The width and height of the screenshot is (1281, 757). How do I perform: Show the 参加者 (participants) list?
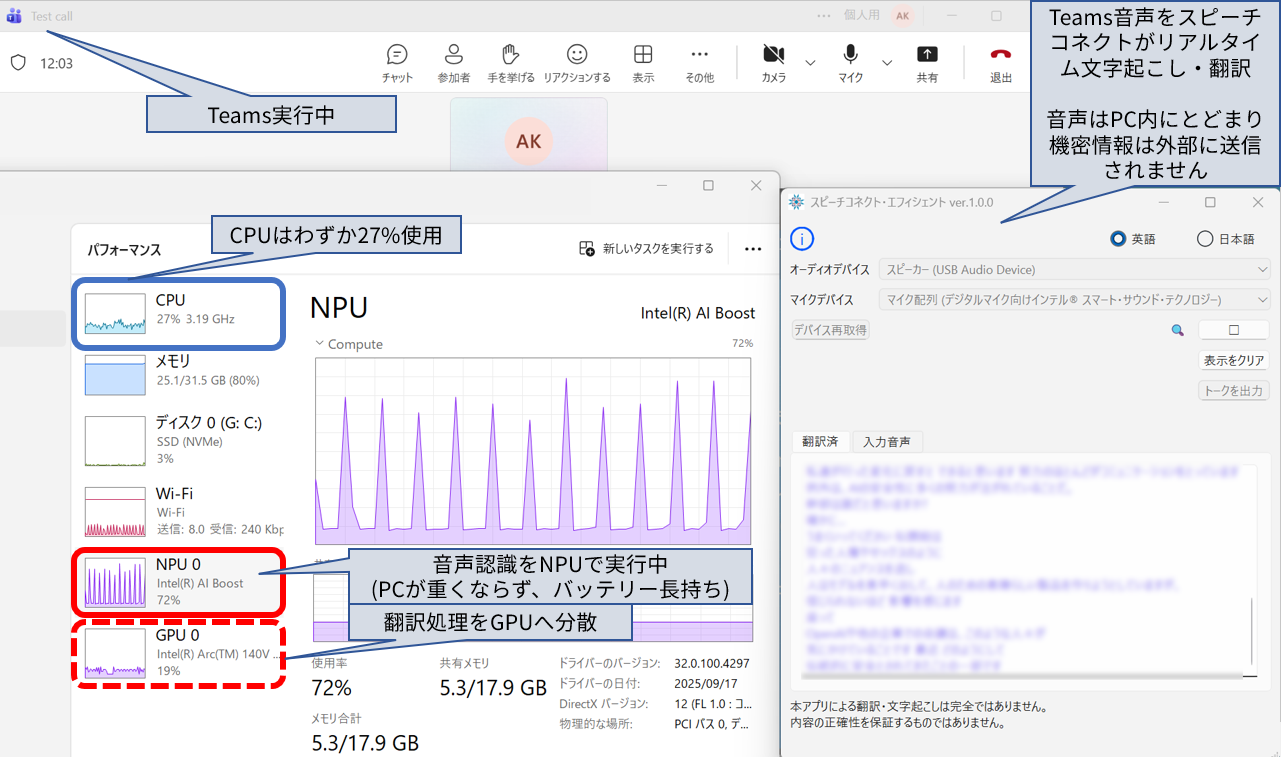click(x=453, y=62)
